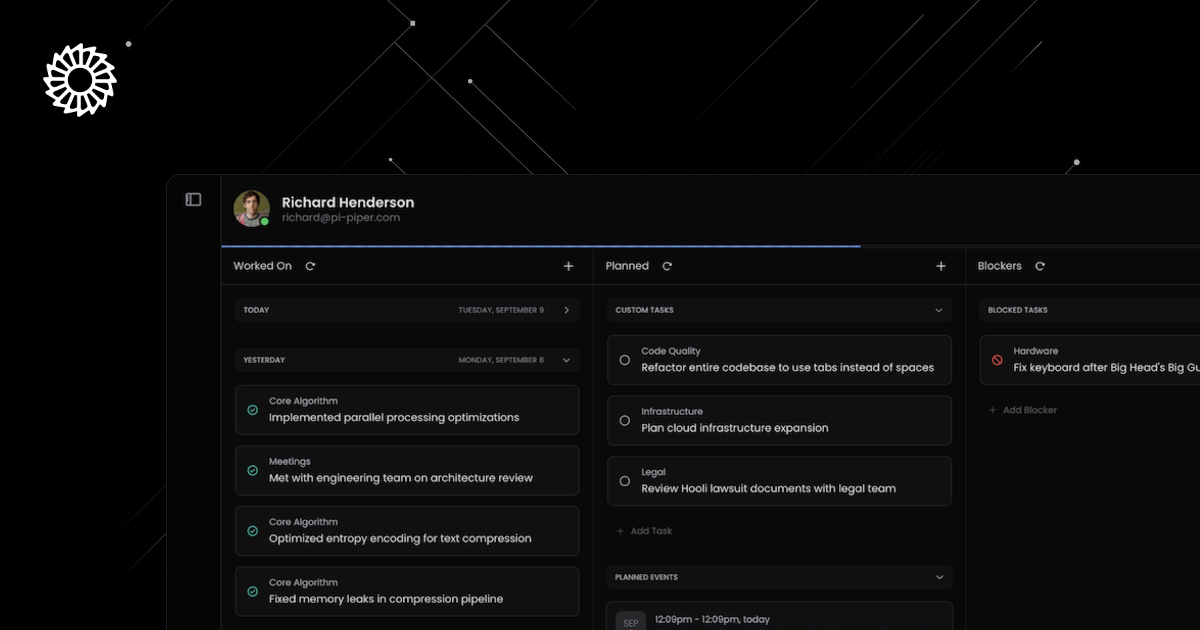Click the blue progress bar under the header
Viewport: 1200px width, 630px height.
pos(540,244)
